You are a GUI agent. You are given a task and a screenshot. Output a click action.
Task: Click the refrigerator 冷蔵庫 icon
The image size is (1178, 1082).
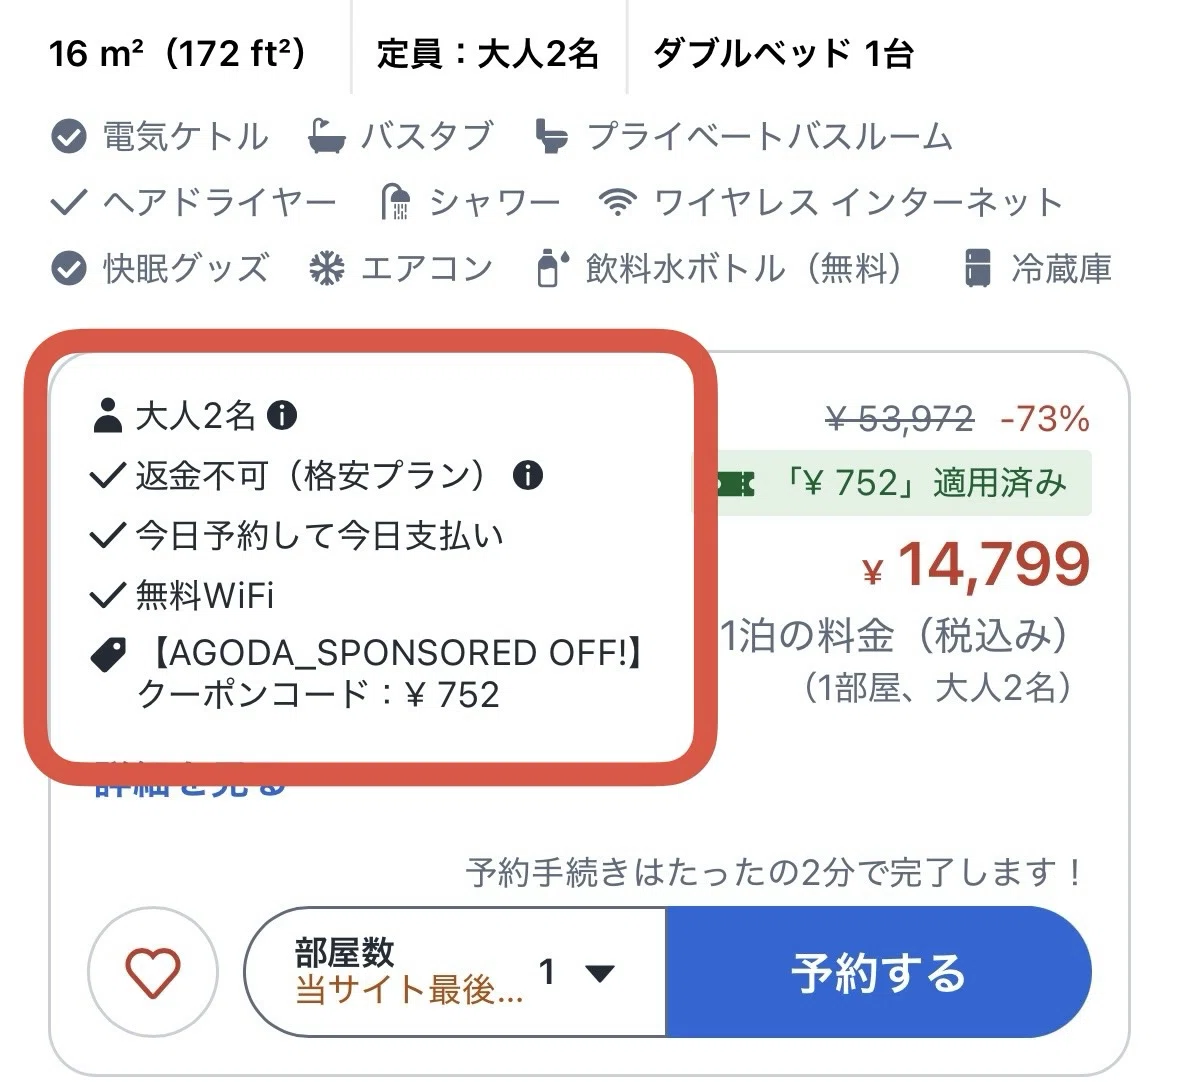coord(977,268)
